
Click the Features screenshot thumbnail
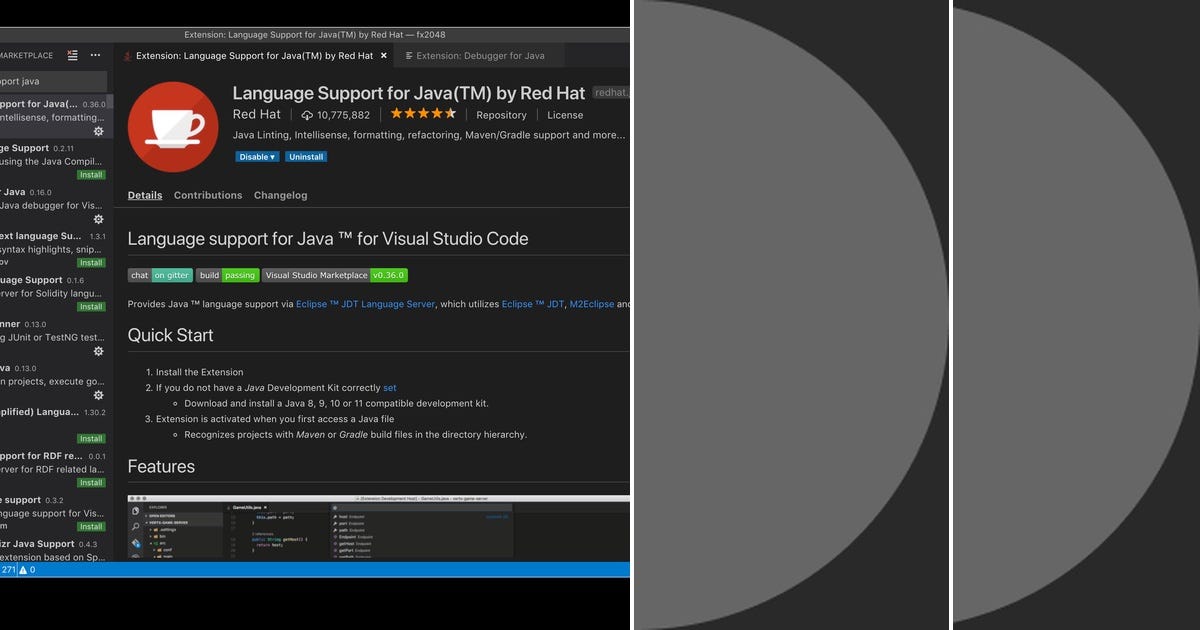click(379, 527)
